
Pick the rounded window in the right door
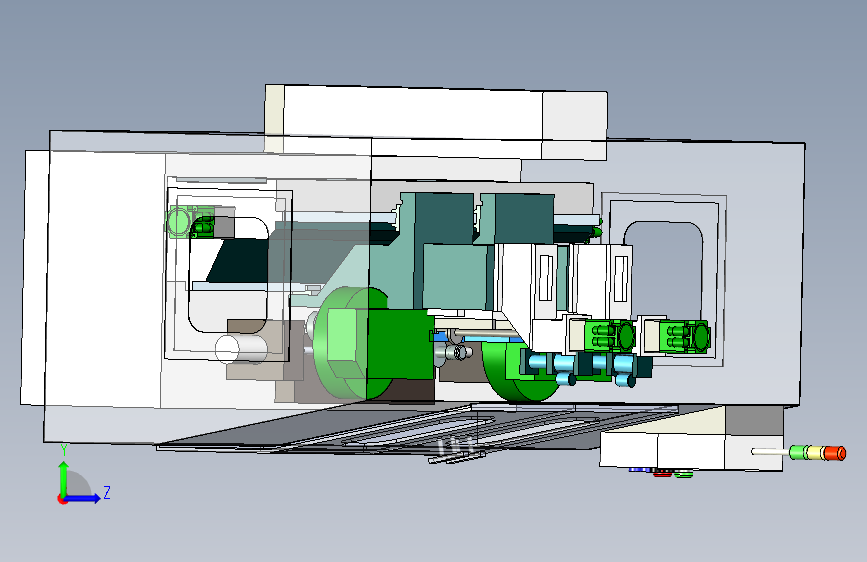664,270
